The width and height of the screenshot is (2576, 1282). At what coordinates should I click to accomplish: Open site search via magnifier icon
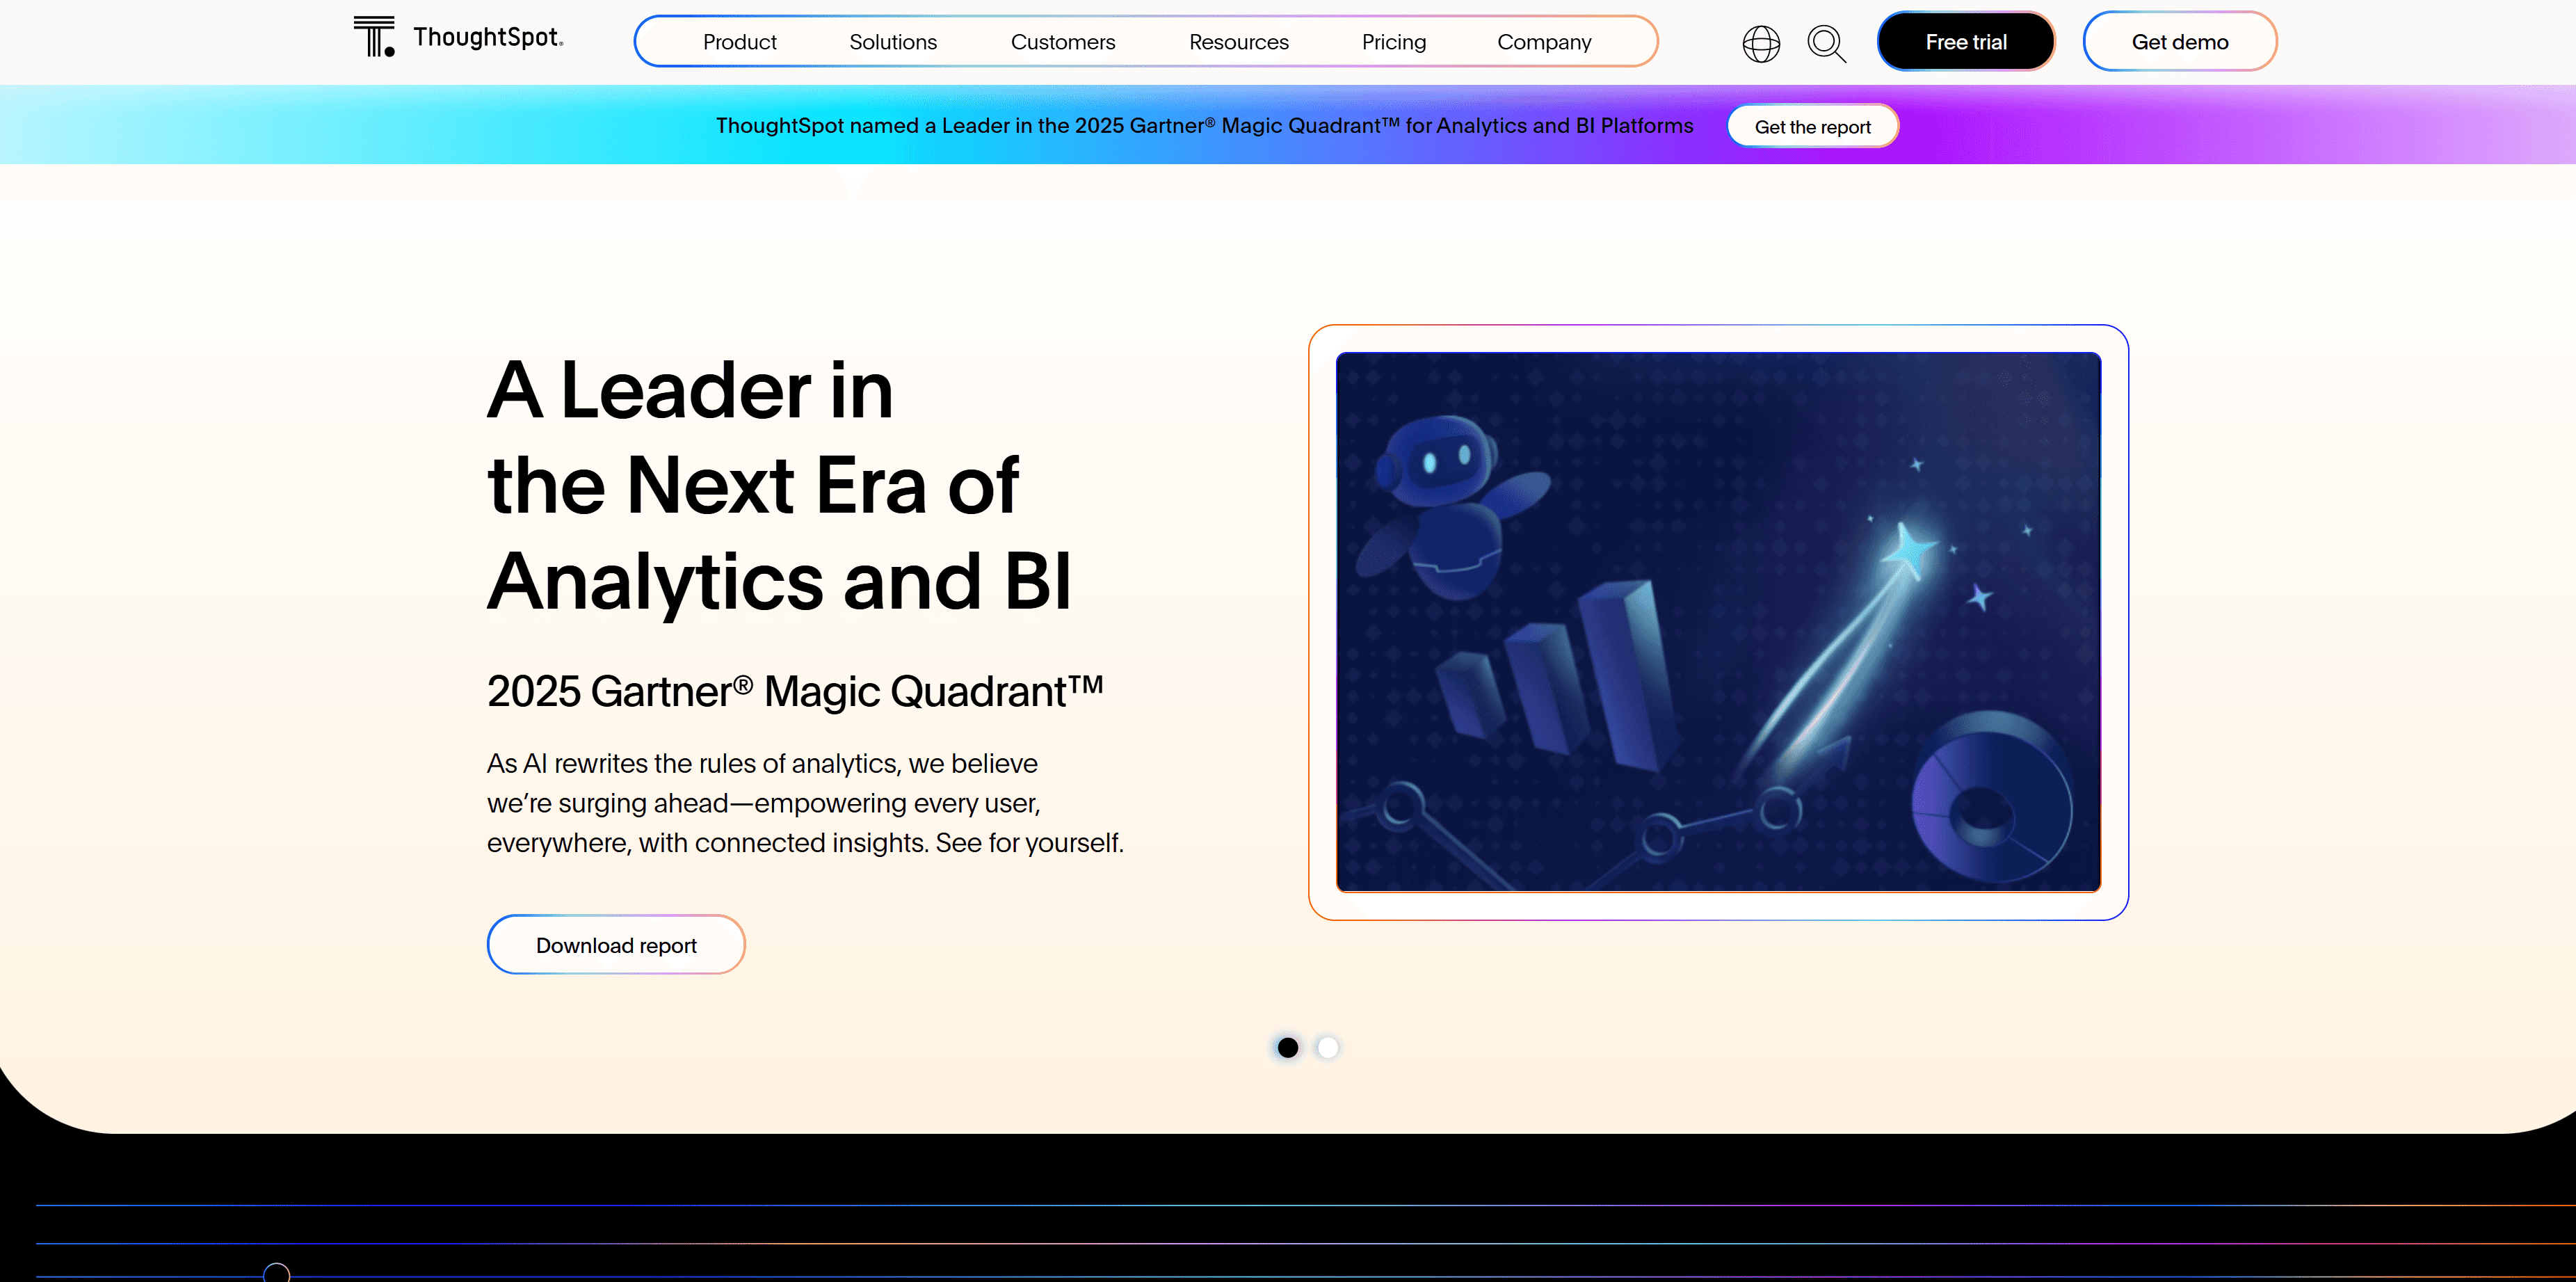coord(1826,43)
